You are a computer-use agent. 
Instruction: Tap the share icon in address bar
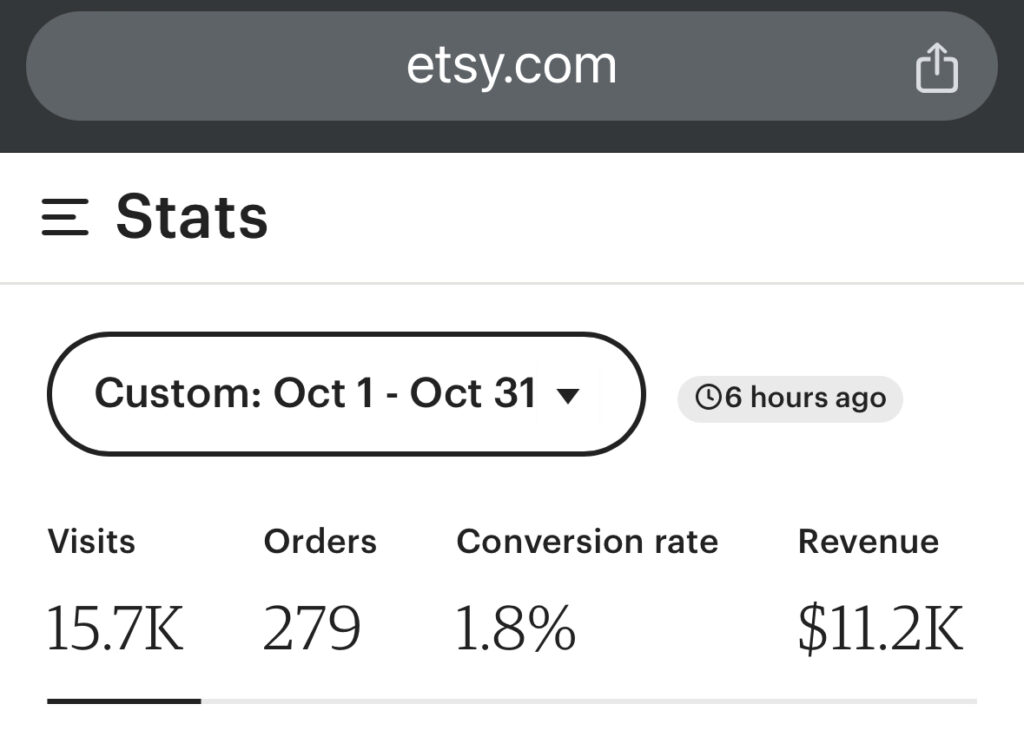[936, 67]
